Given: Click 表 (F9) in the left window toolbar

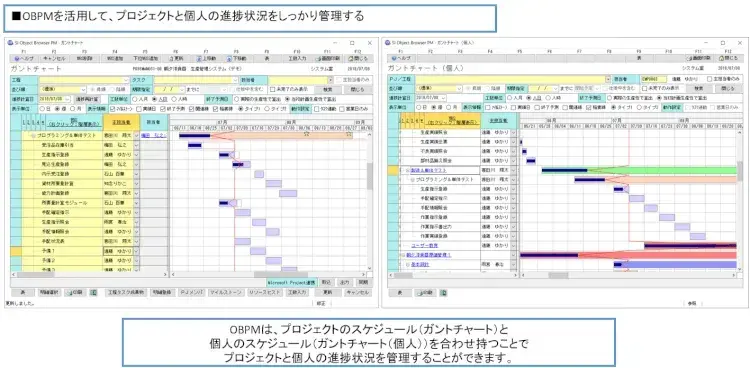Looking at the screenshot, I should point(267,58).
